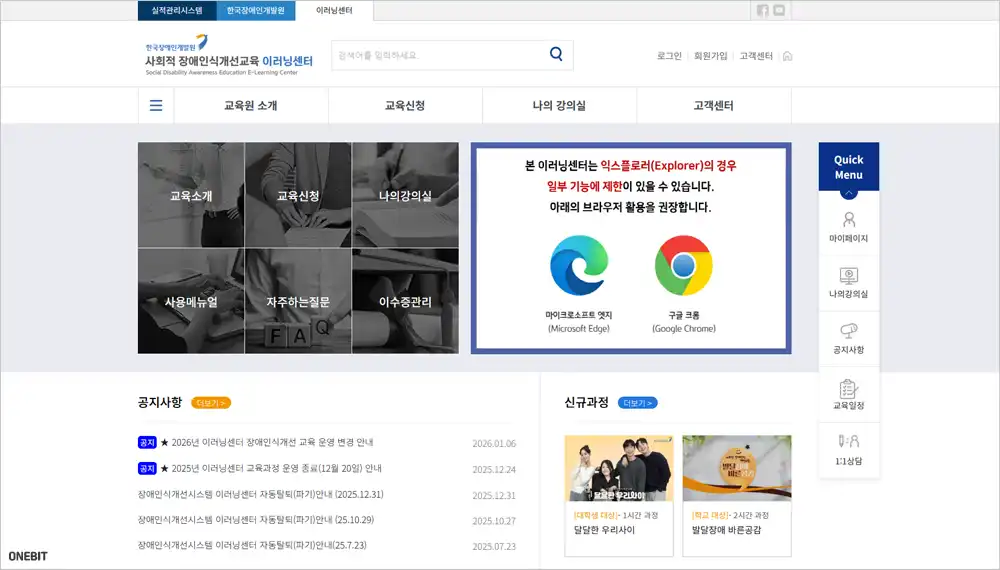Image resolution: width=1000 pixels, height=570 pixels.
Task: Open the 교육원 소개 menu
Action: pos(251,105)
